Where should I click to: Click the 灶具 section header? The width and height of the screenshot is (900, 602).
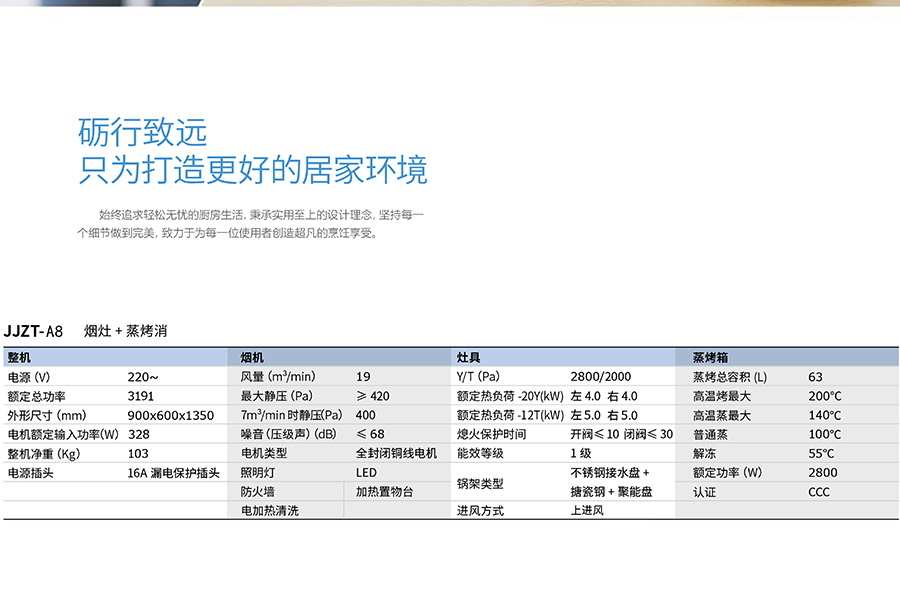click(x=468, y=357)
